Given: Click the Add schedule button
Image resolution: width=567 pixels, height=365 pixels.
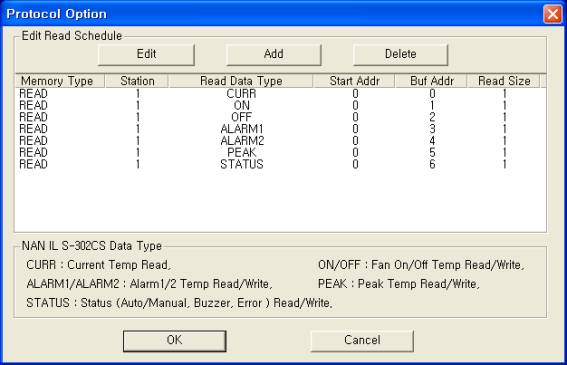Looking at the screenshot, I should [273, 55].
